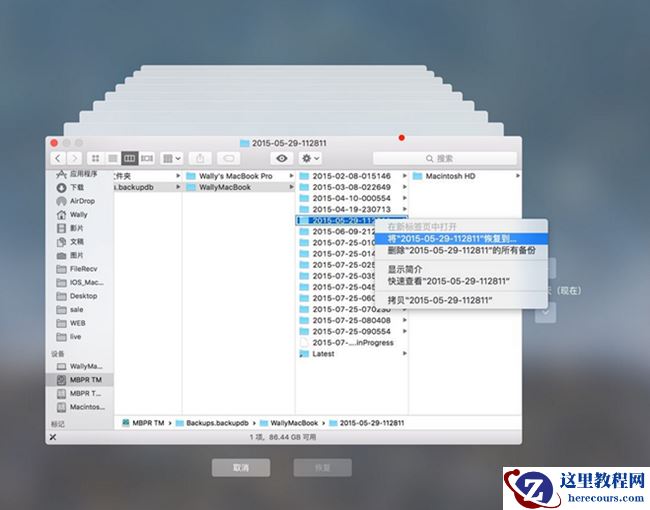The image size is (650, 510).
Task: Choose 显示简介 from context menu
Action: point(461,270)
